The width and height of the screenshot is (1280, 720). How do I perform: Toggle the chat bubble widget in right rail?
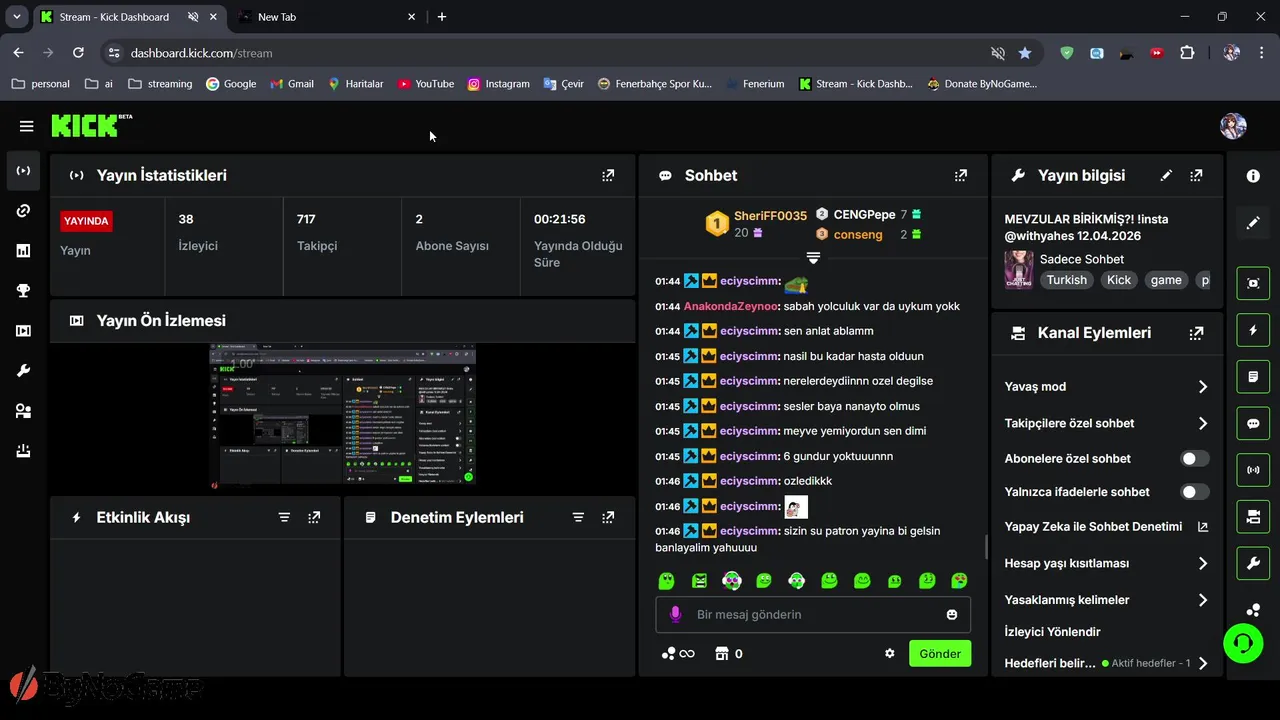click(x=1253, y=423)
